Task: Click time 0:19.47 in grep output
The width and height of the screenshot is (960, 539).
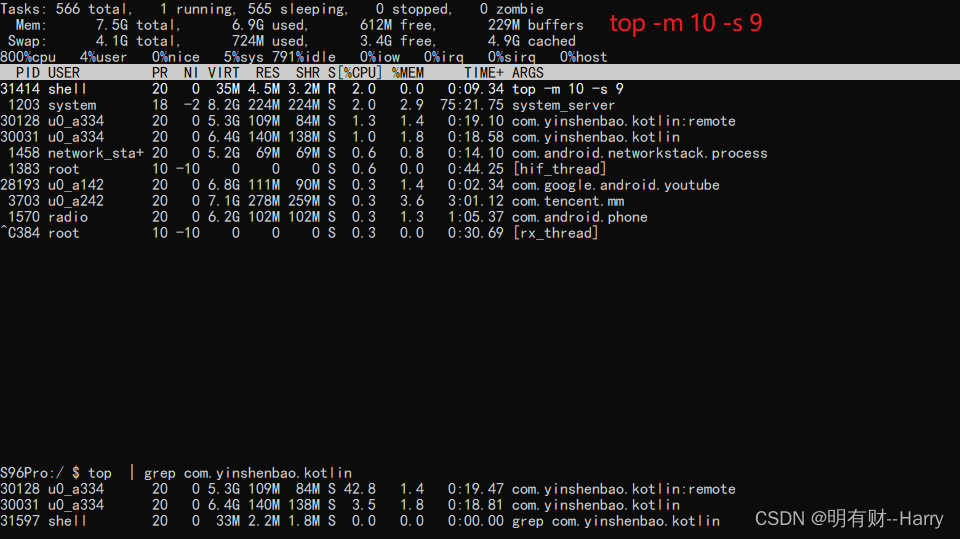Action: tap(476, 489)
